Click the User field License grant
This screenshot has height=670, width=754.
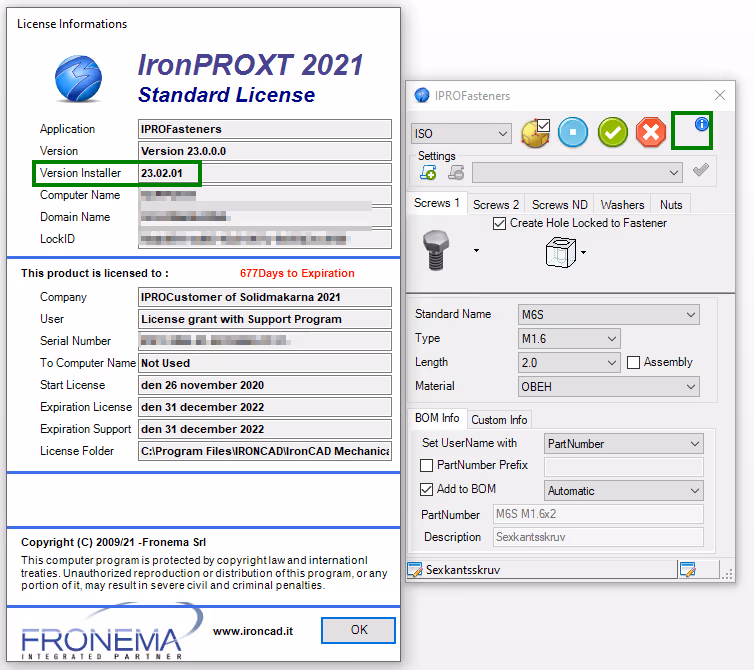pos(264,319)
